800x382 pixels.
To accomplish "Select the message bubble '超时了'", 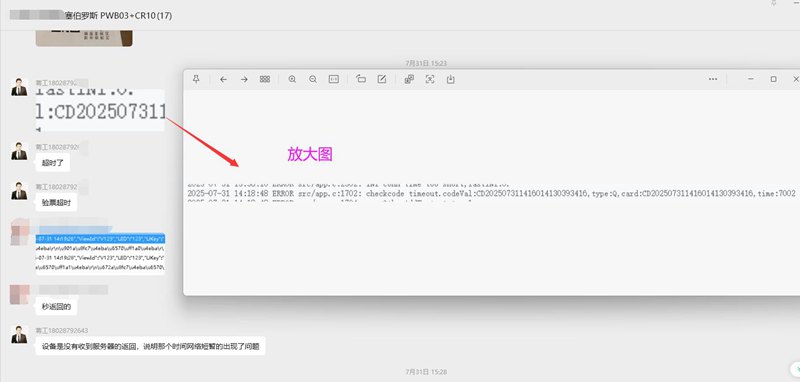I will click(53, 163).
